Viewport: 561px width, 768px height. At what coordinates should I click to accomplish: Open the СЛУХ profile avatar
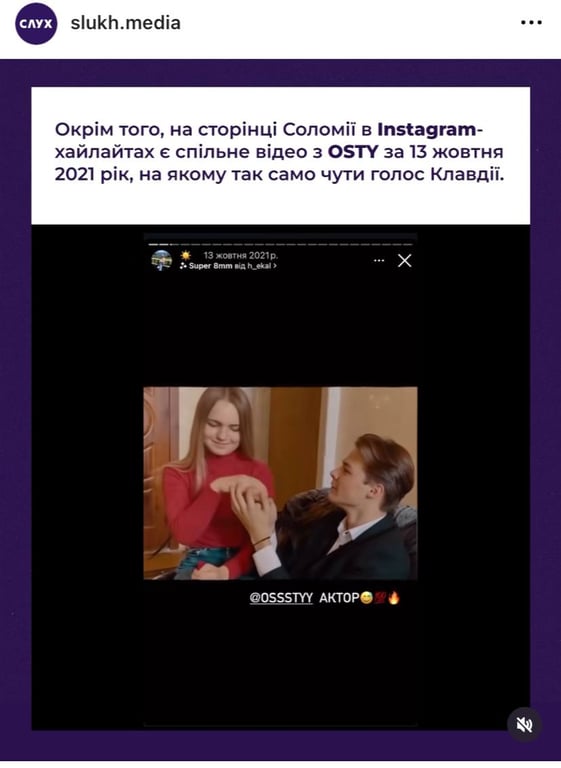click(36, 24)
